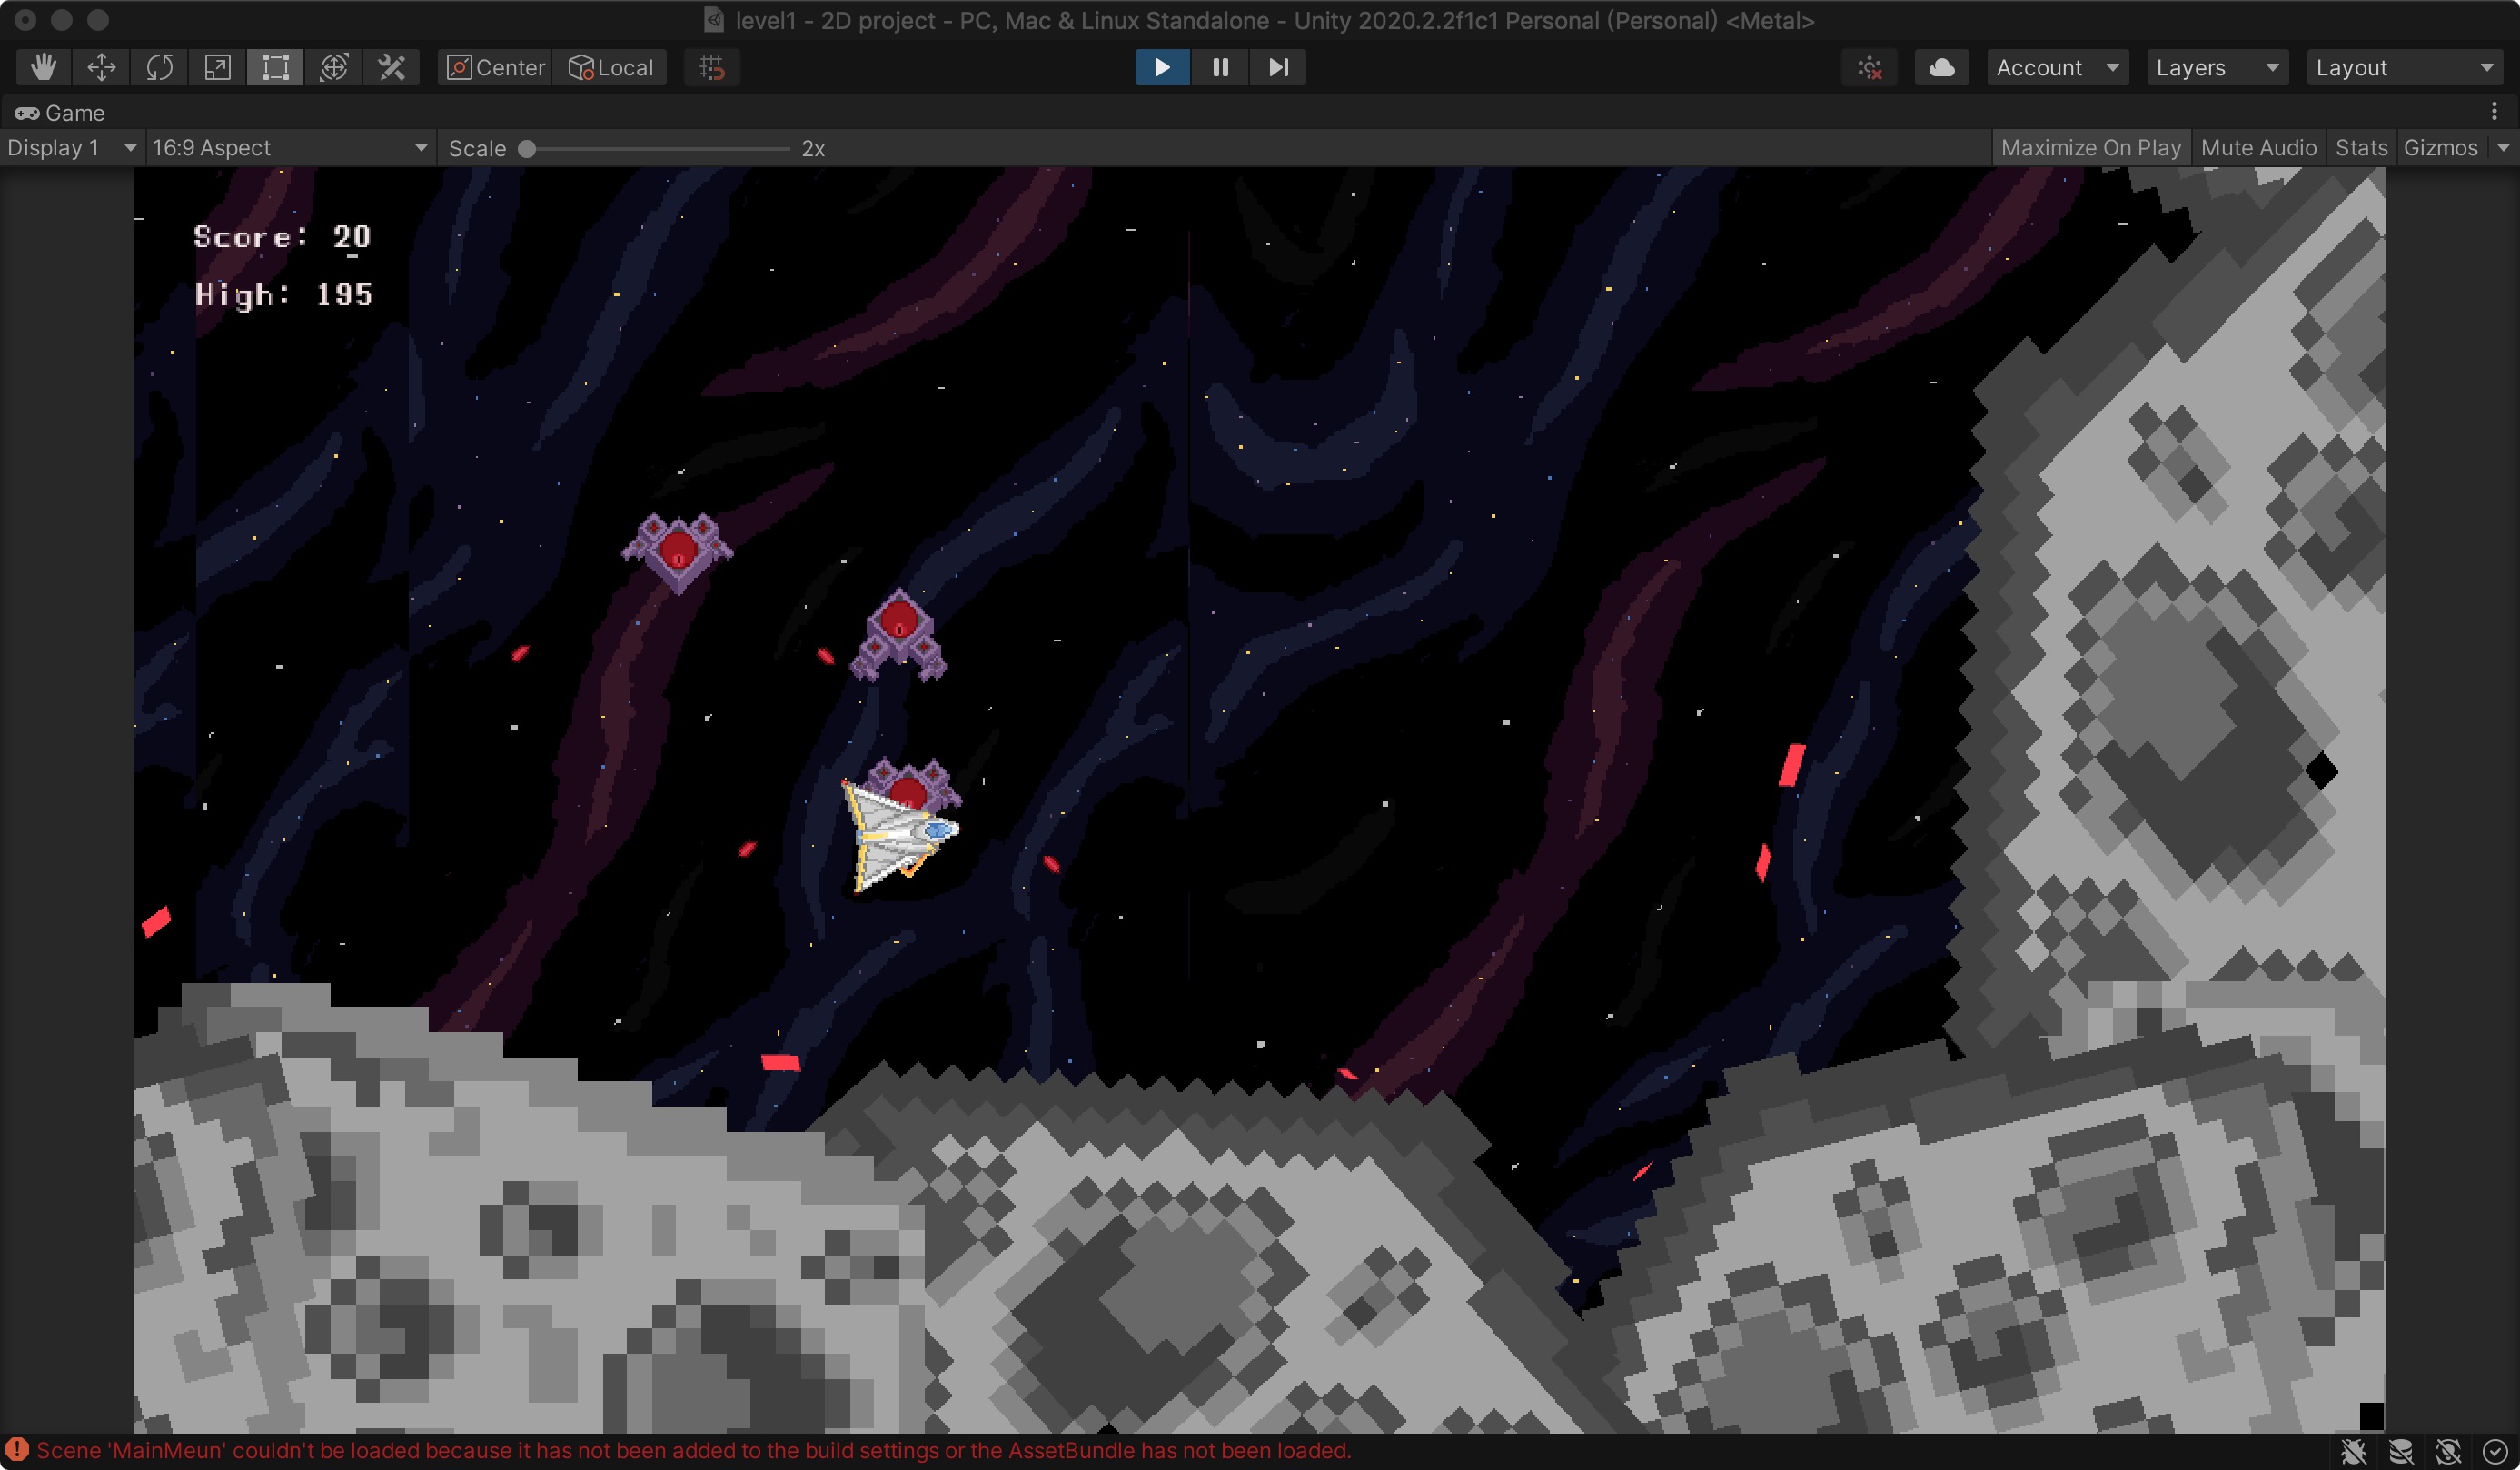Open the Game view options menu

click(2493, 112)
